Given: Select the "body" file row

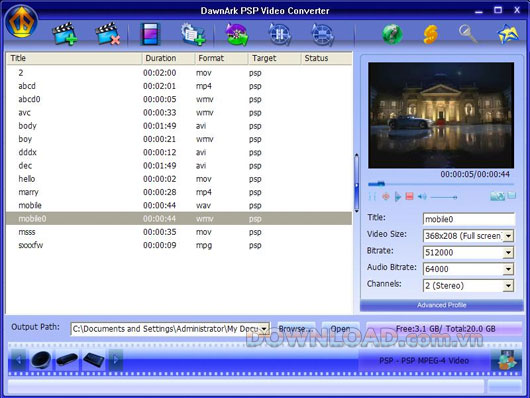Looking at the screenshot, I should [179, 126].
